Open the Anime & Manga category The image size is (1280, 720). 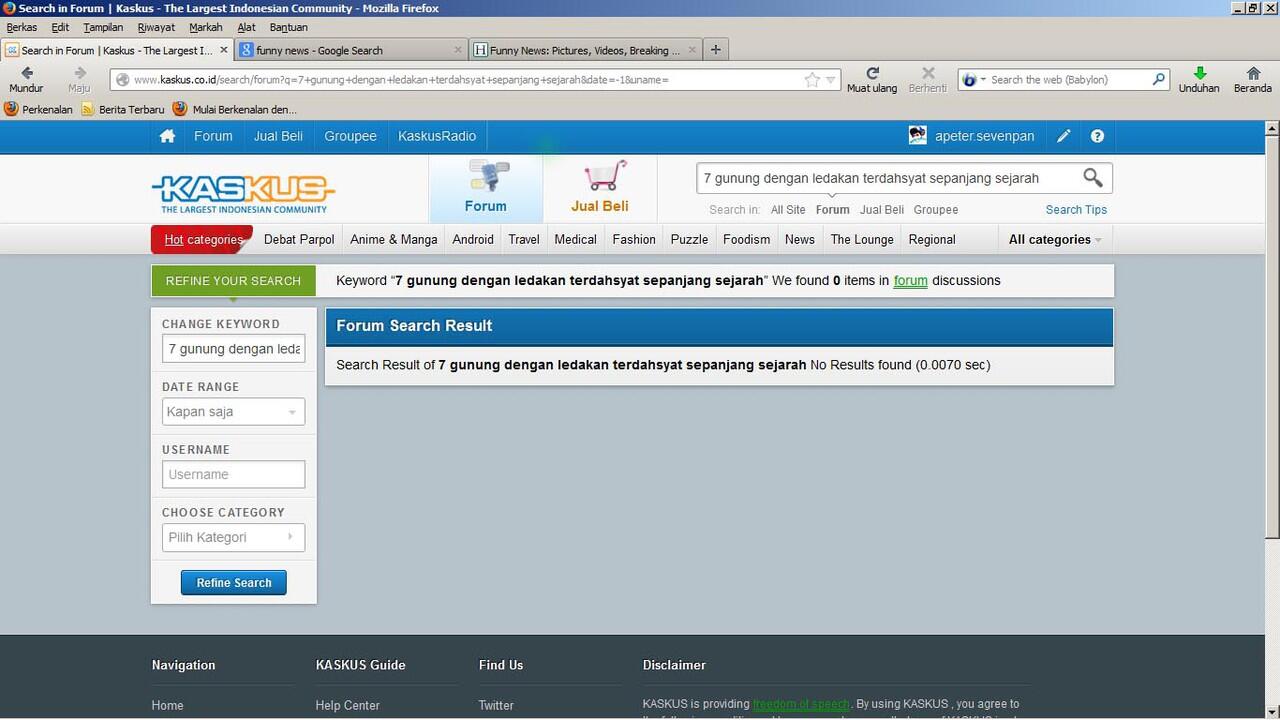pyautogui.click(x=394, y=240)
